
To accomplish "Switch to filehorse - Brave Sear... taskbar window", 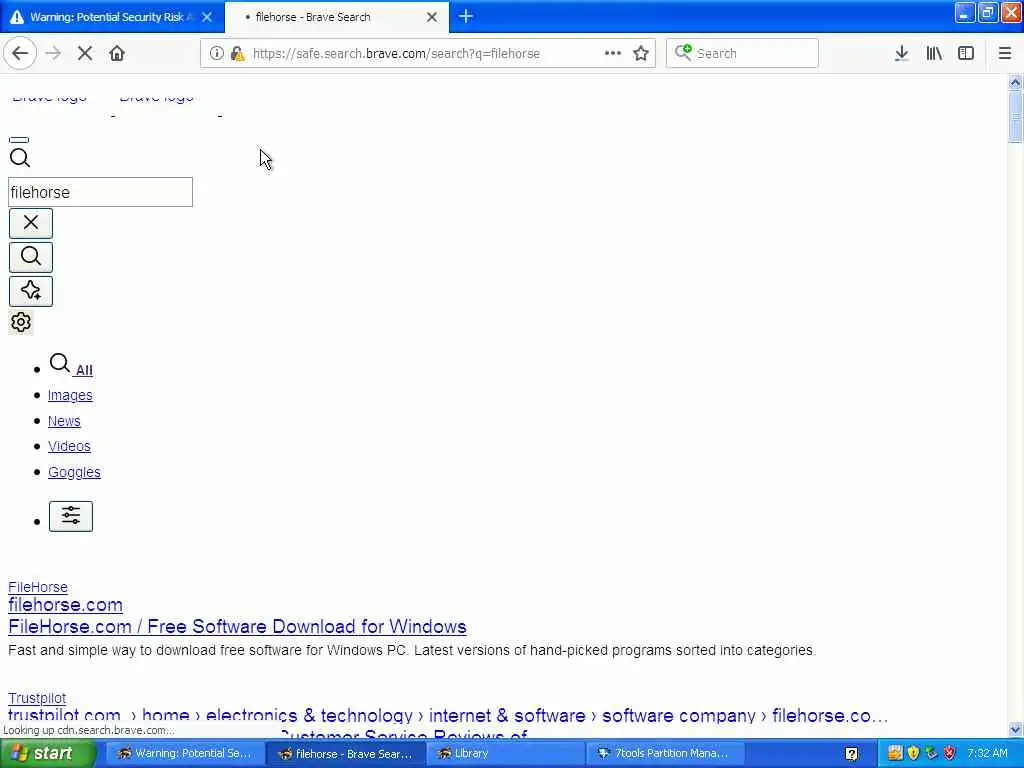I will point(345,754).
